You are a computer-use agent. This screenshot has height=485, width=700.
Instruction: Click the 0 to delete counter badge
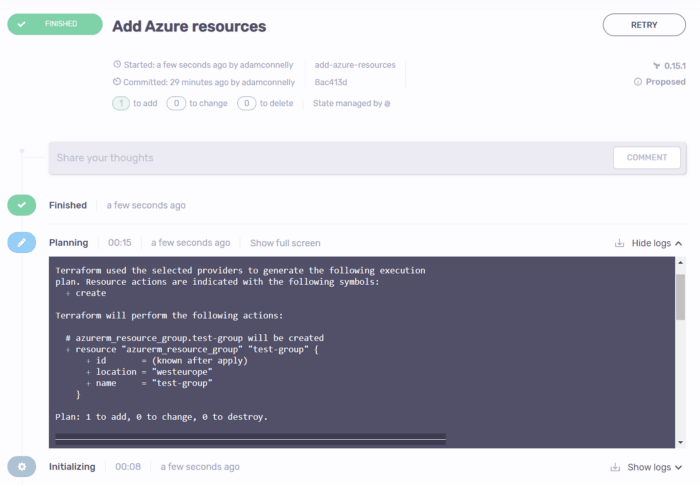pos(246,103)
